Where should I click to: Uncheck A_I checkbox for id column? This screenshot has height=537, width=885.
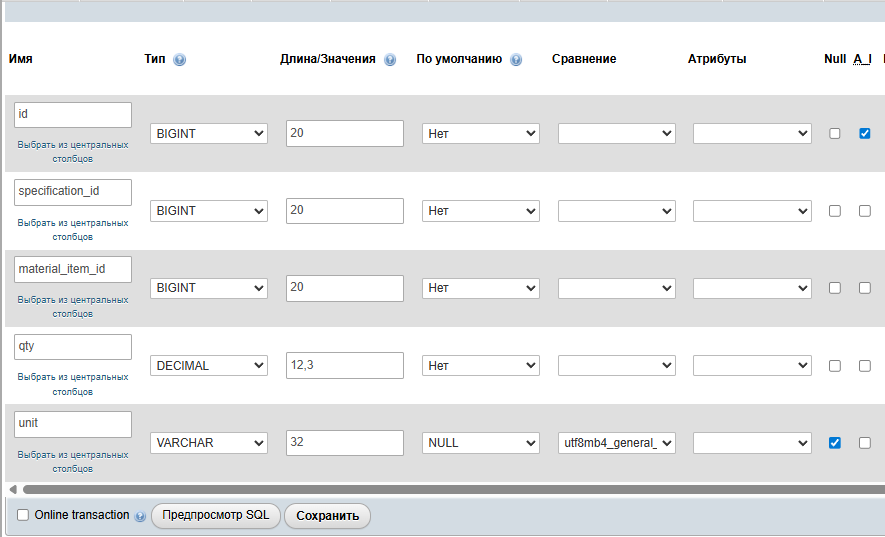click(865, 133)
